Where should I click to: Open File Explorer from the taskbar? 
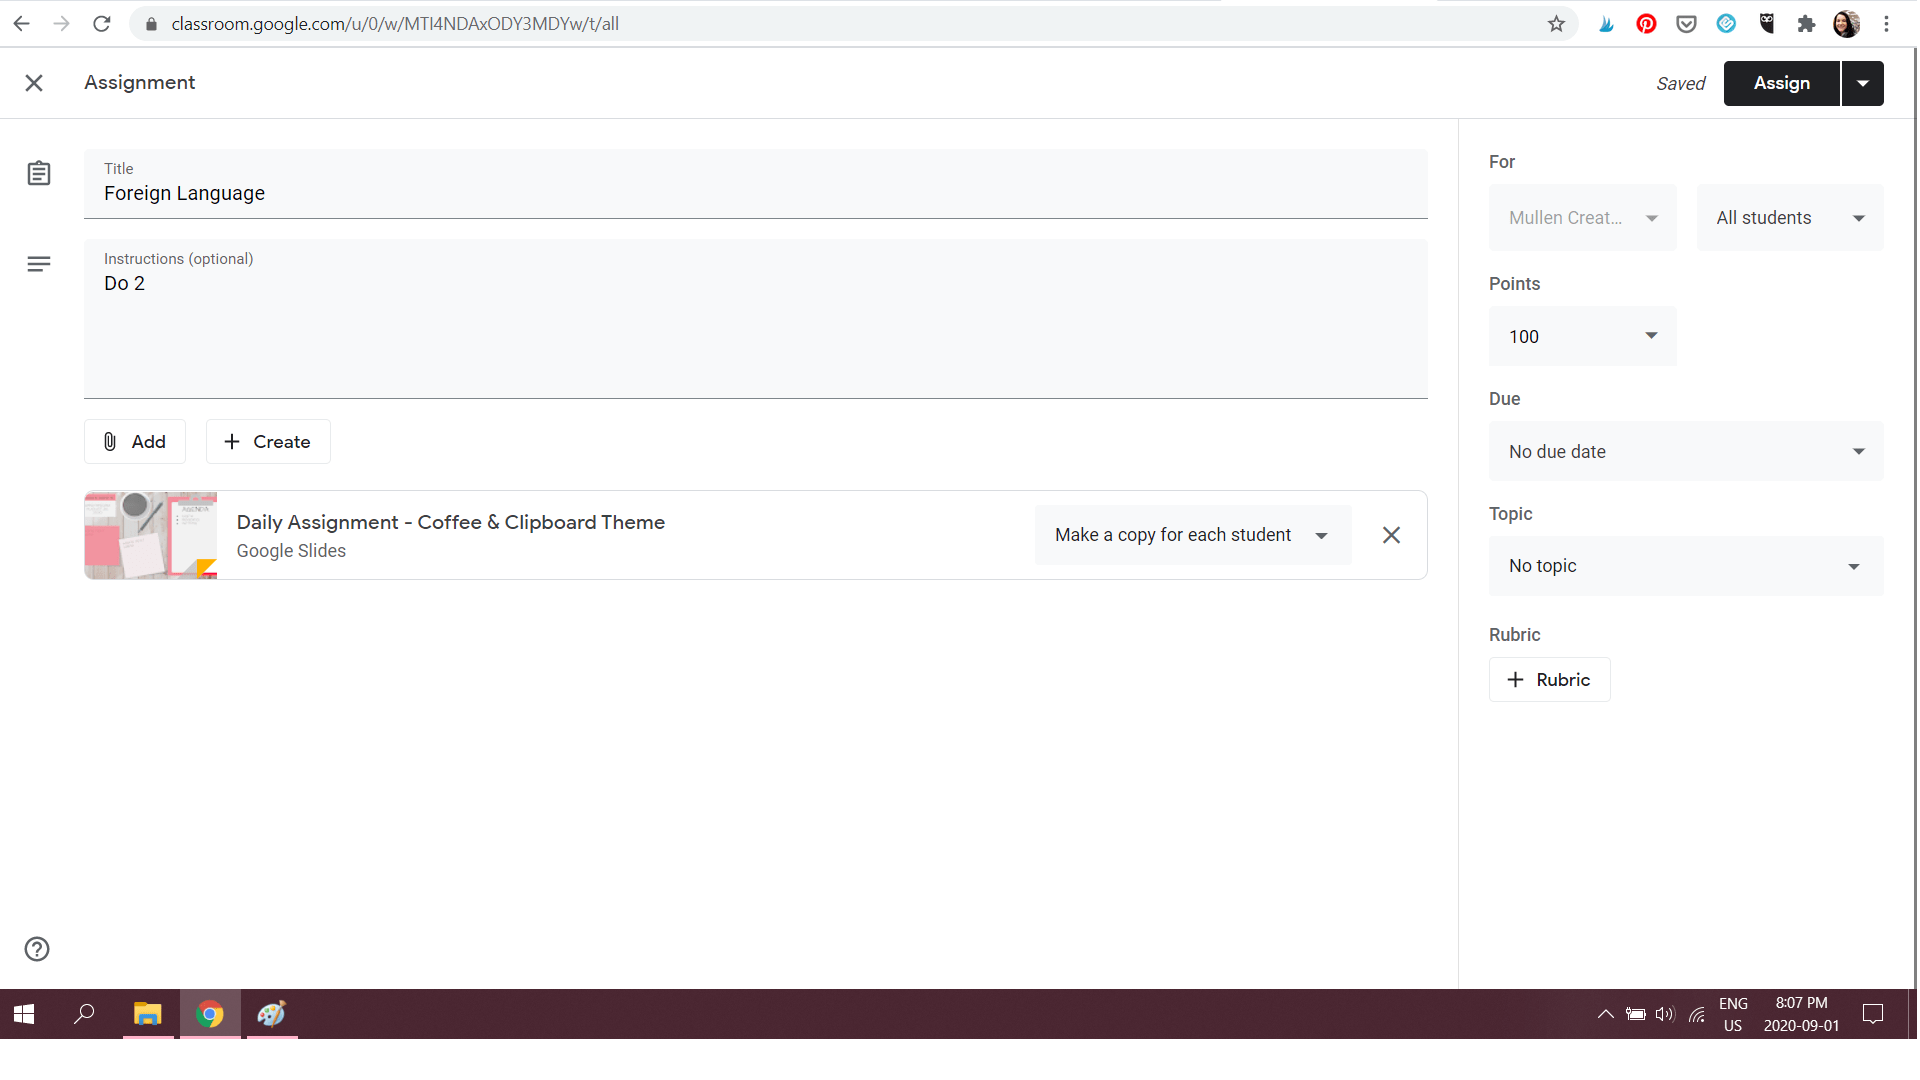coord(148,1013)
